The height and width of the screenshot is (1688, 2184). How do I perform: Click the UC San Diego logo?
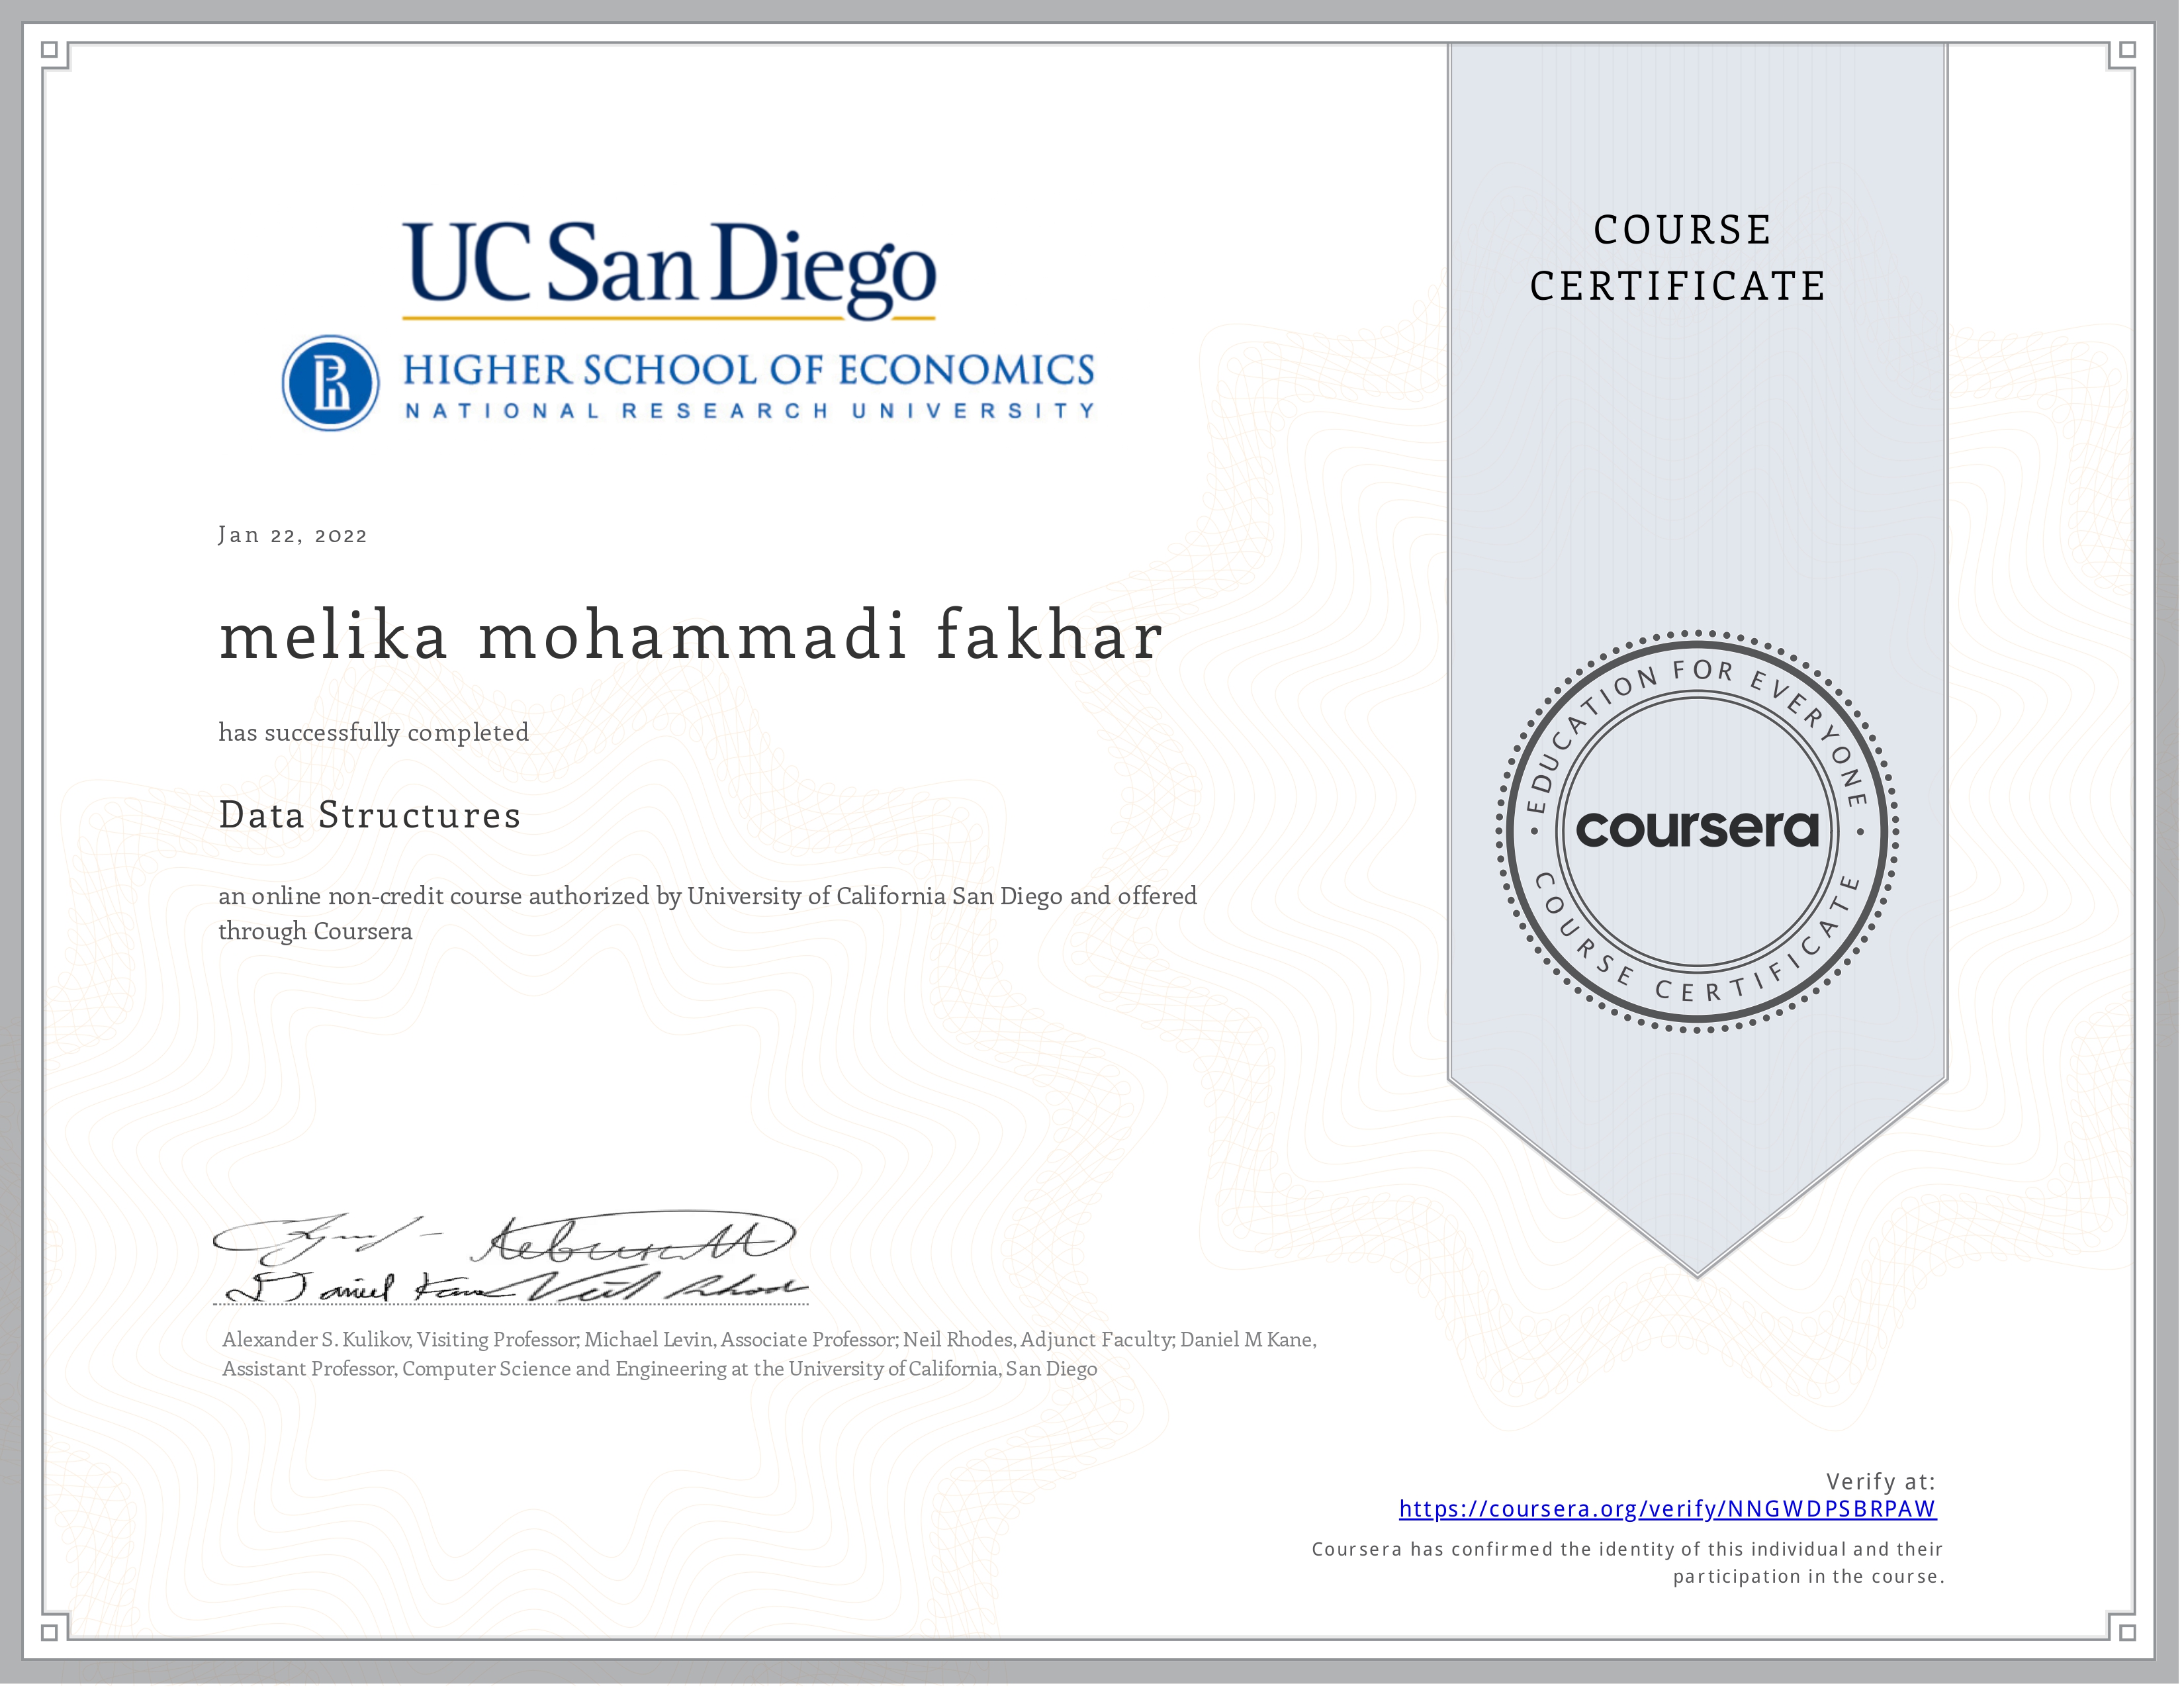pos(669,270)
